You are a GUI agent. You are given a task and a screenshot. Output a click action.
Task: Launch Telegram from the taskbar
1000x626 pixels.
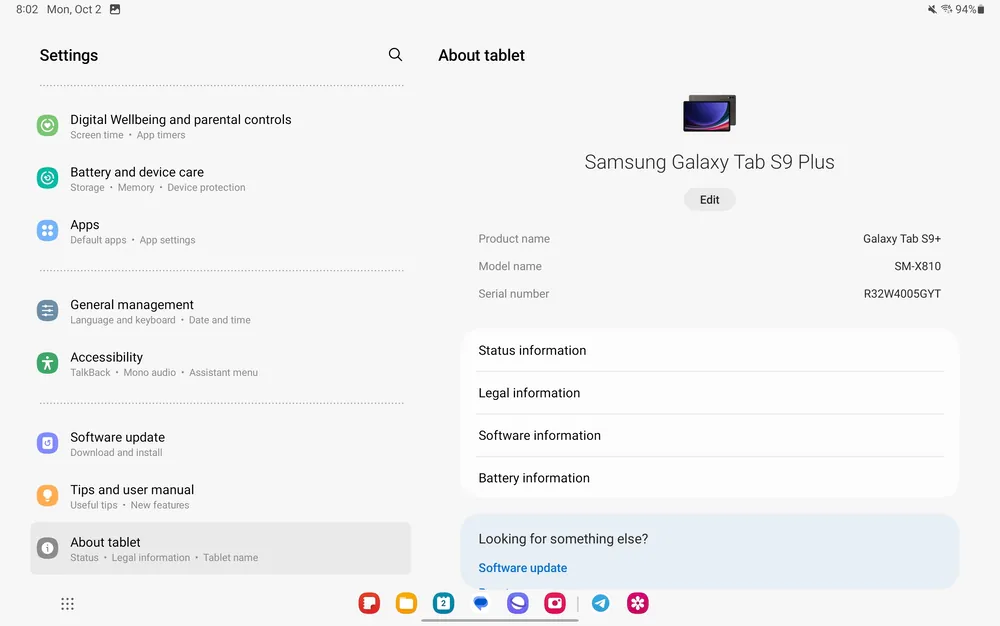point(600,603)
